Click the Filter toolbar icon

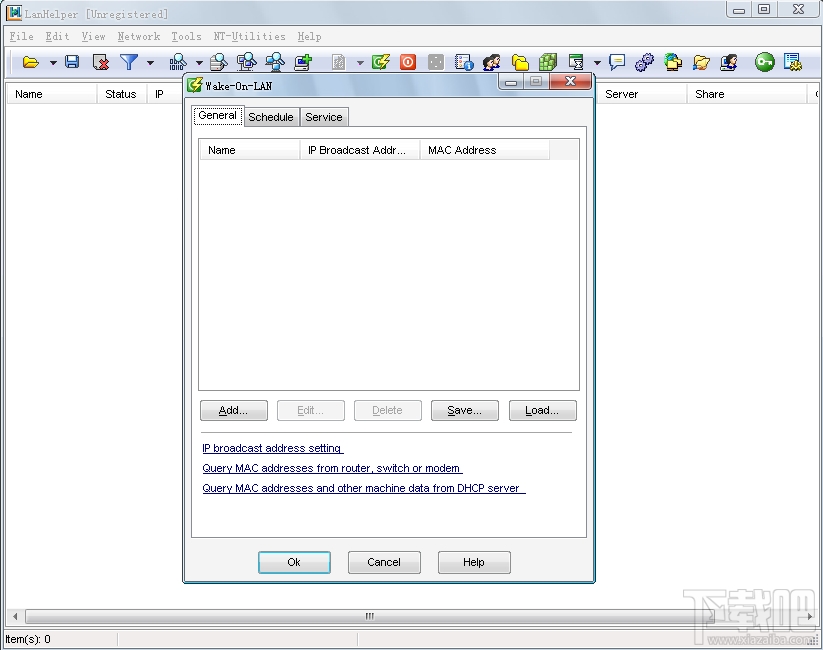[130, 62]
